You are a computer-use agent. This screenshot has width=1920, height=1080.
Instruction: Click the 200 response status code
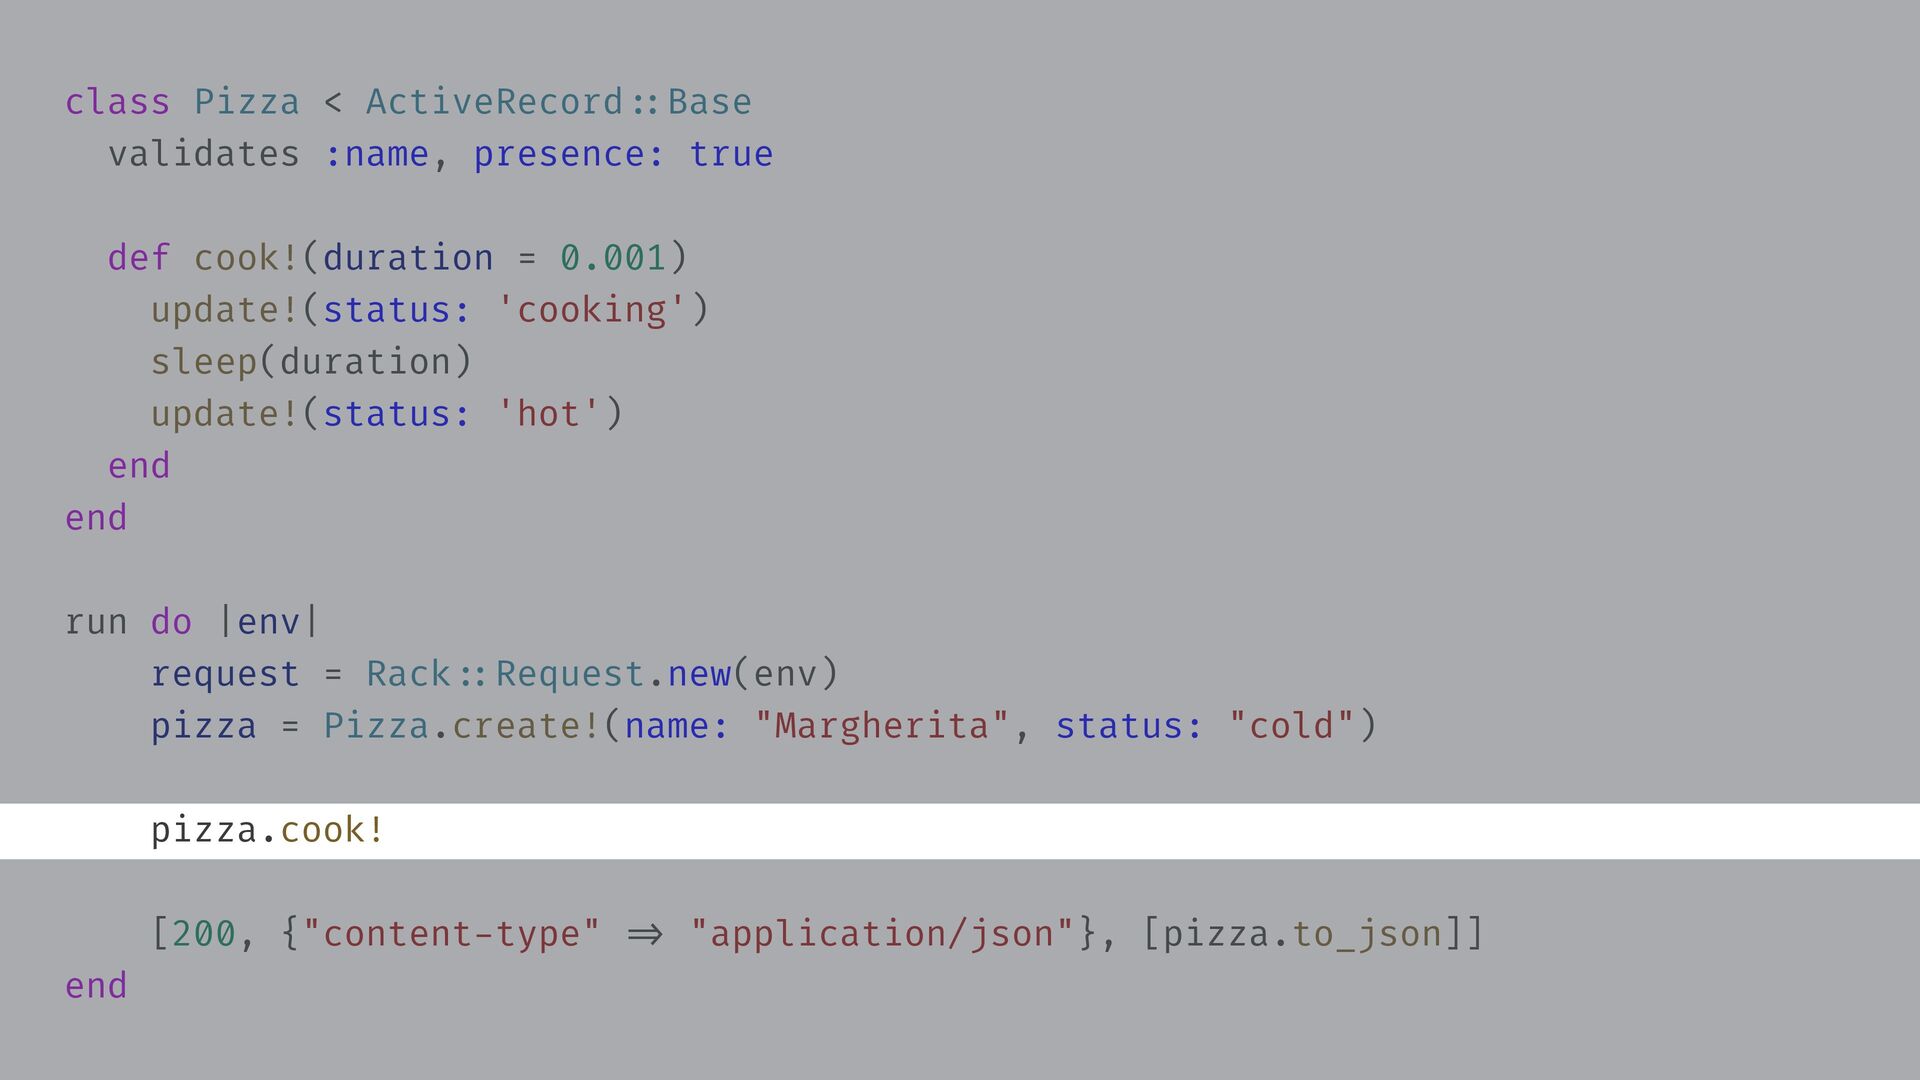(x=203, y=934)
